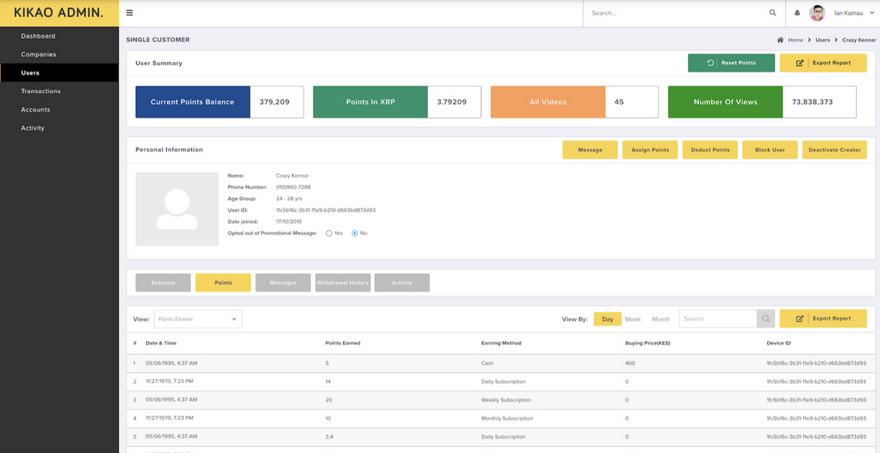The image size is (880, 453).
Task: Switch view to Month
Action: click(661, 319)
